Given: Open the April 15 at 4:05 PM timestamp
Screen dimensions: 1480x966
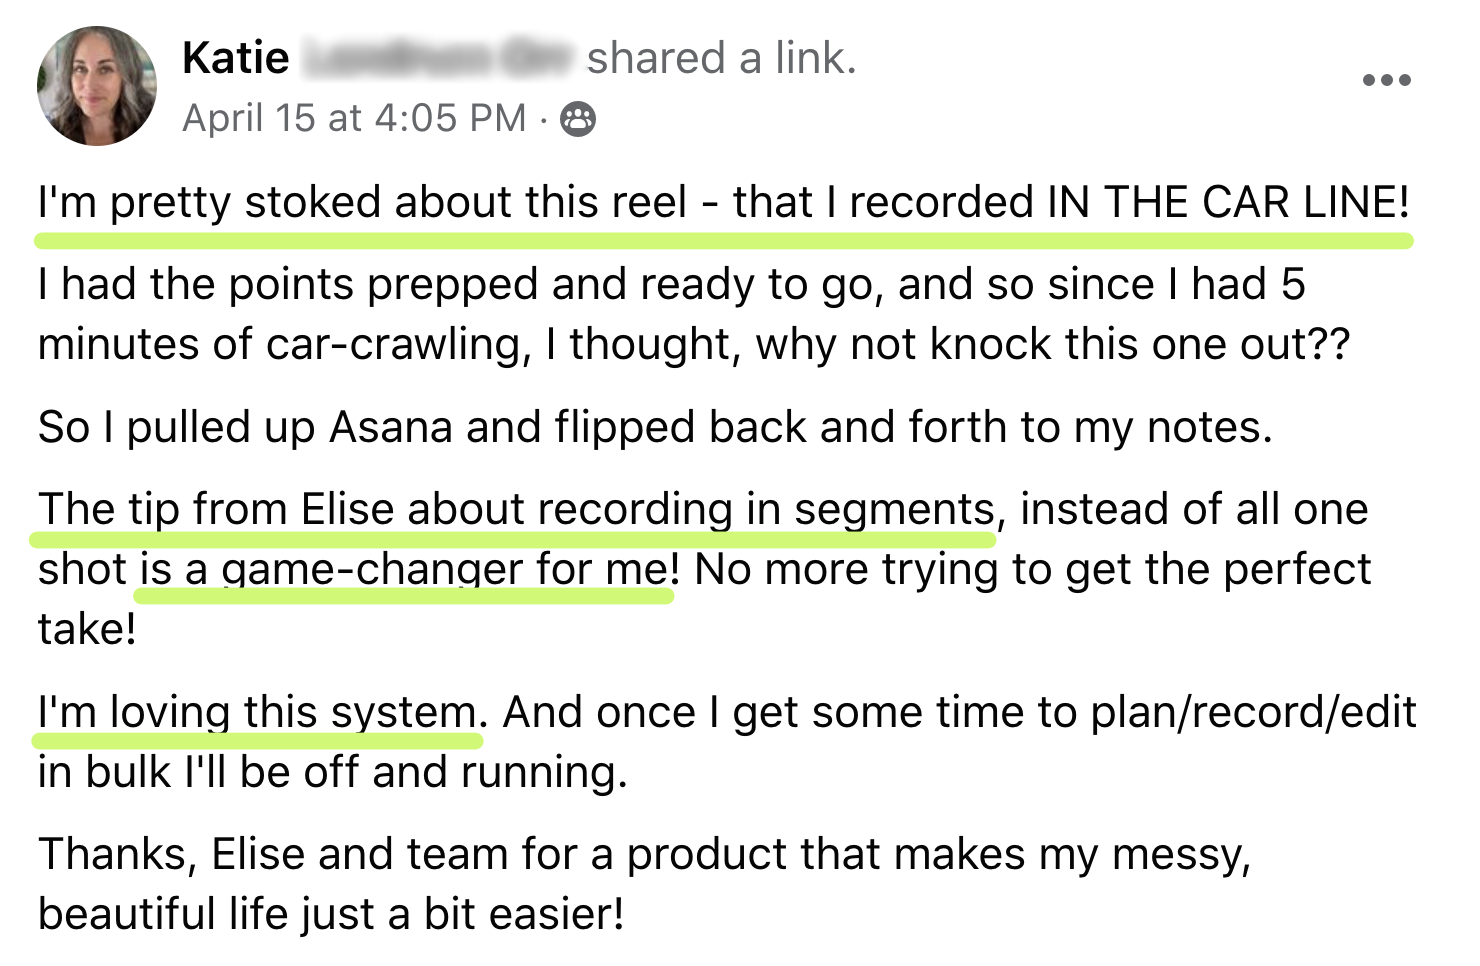Looking at the screenshot, I should (354, 118).
